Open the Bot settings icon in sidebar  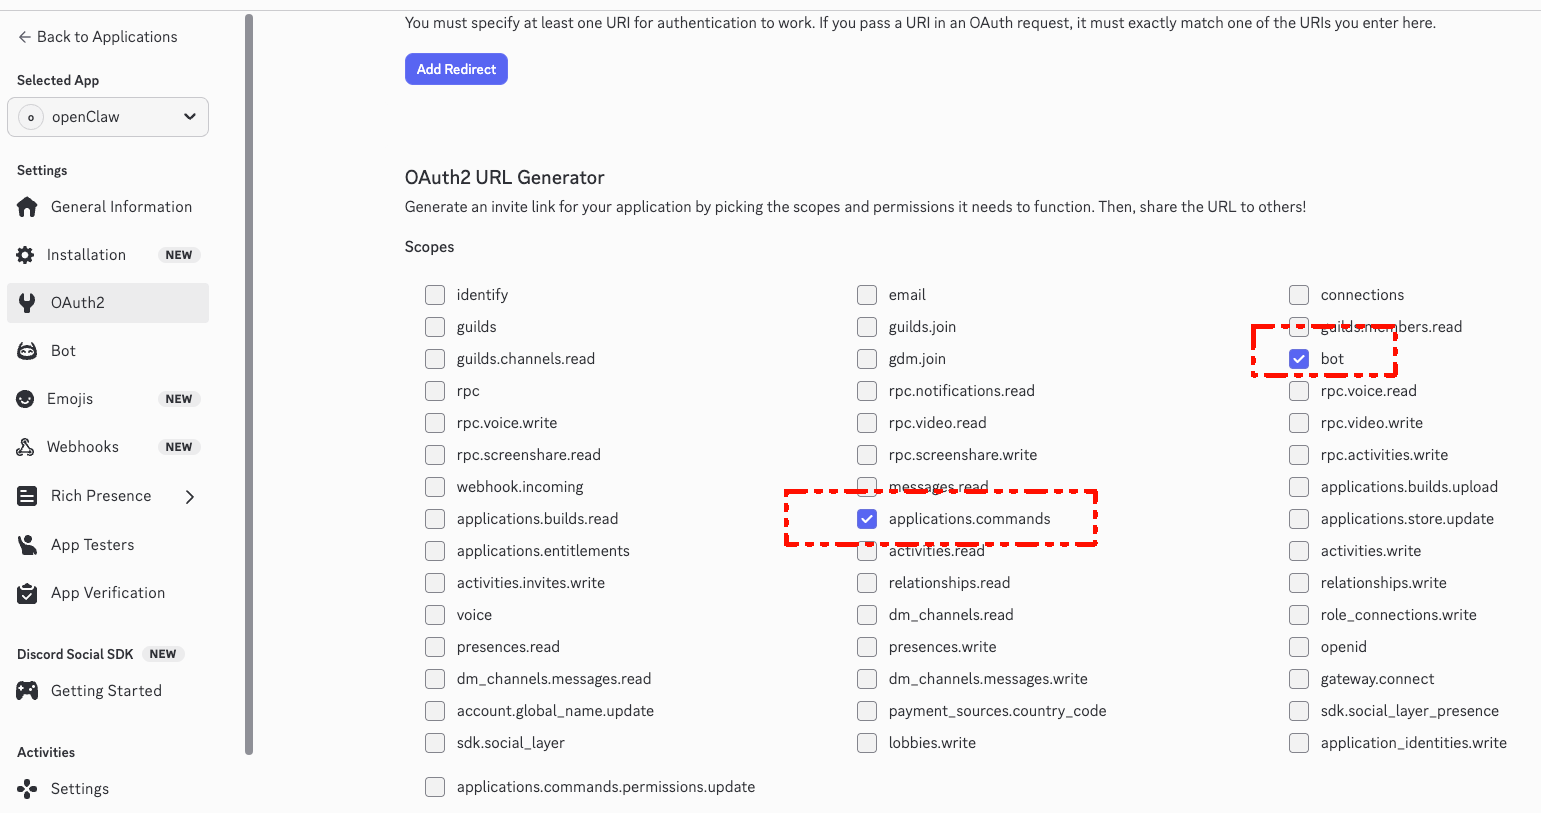pyautogui.click(x=25, y=350)
